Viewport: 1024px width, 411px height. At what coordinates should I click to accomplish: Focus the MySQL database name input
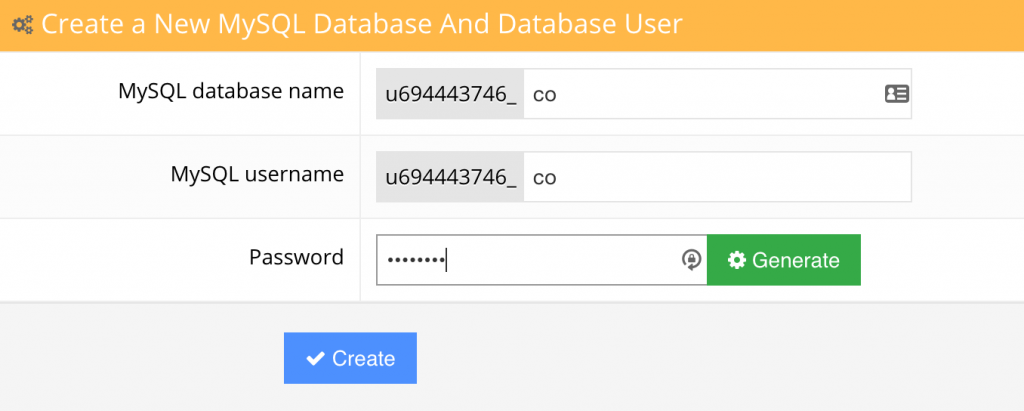pos(700,94)
